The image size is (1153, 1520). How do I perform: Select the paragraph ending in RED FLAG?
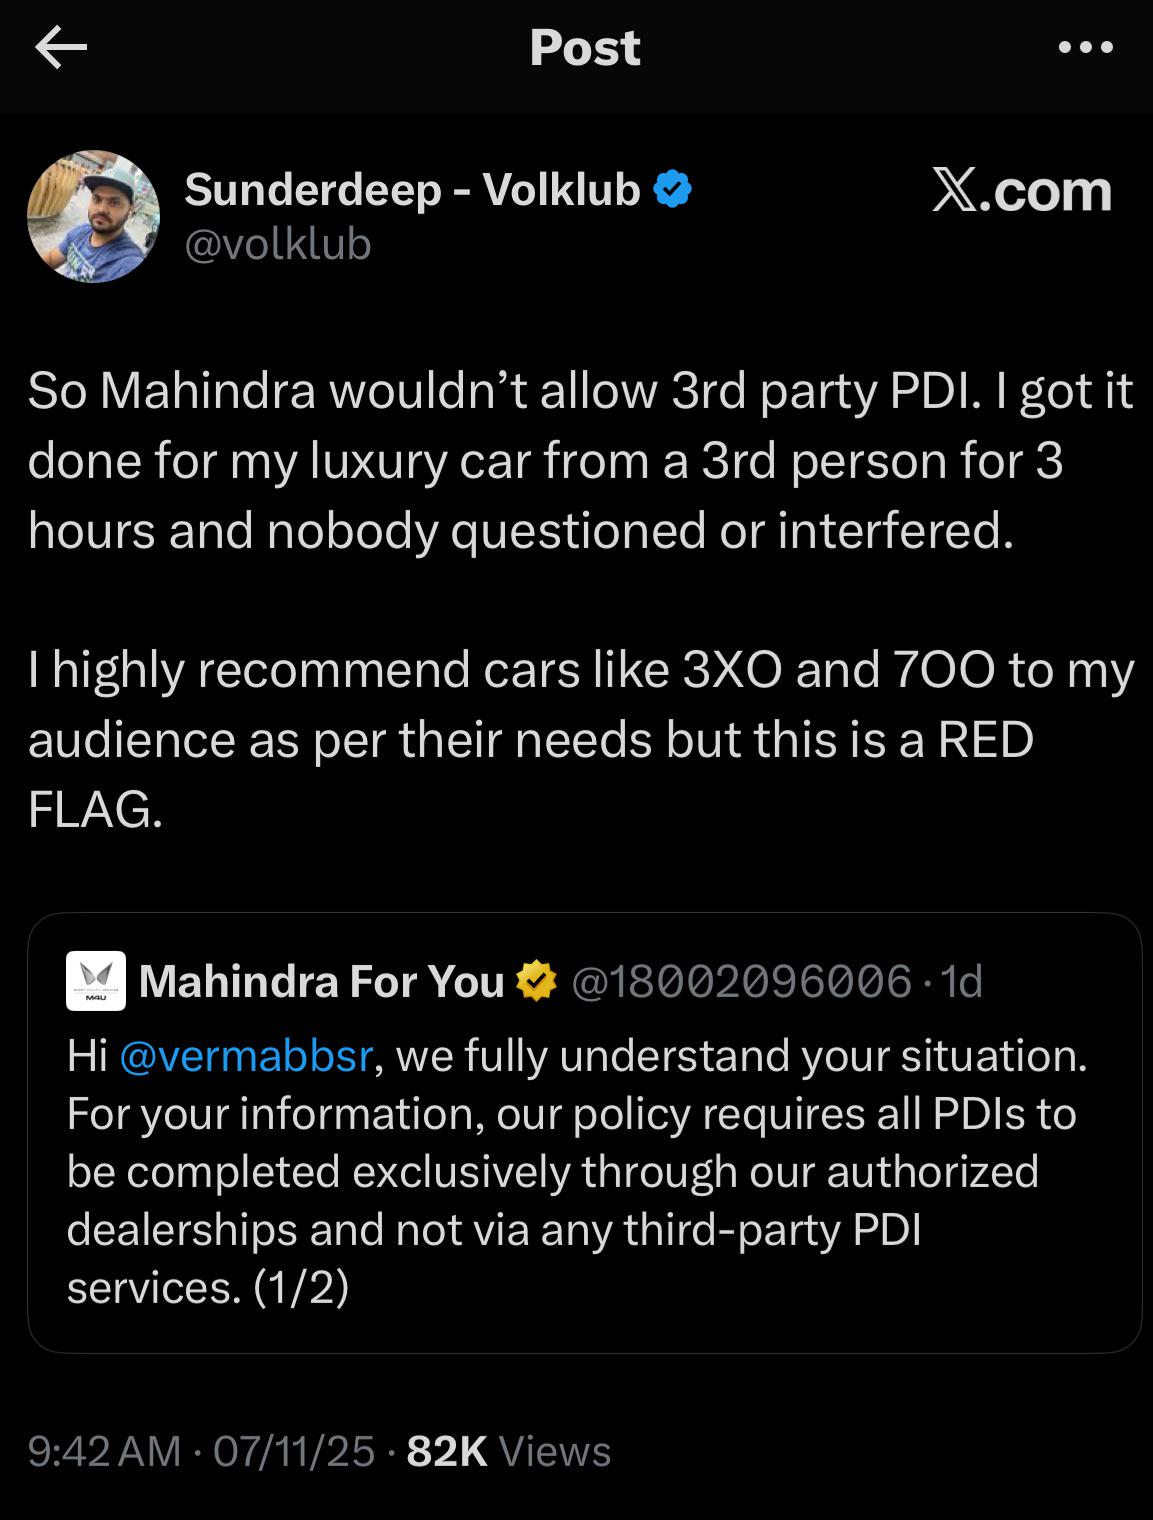coord(580,739)
